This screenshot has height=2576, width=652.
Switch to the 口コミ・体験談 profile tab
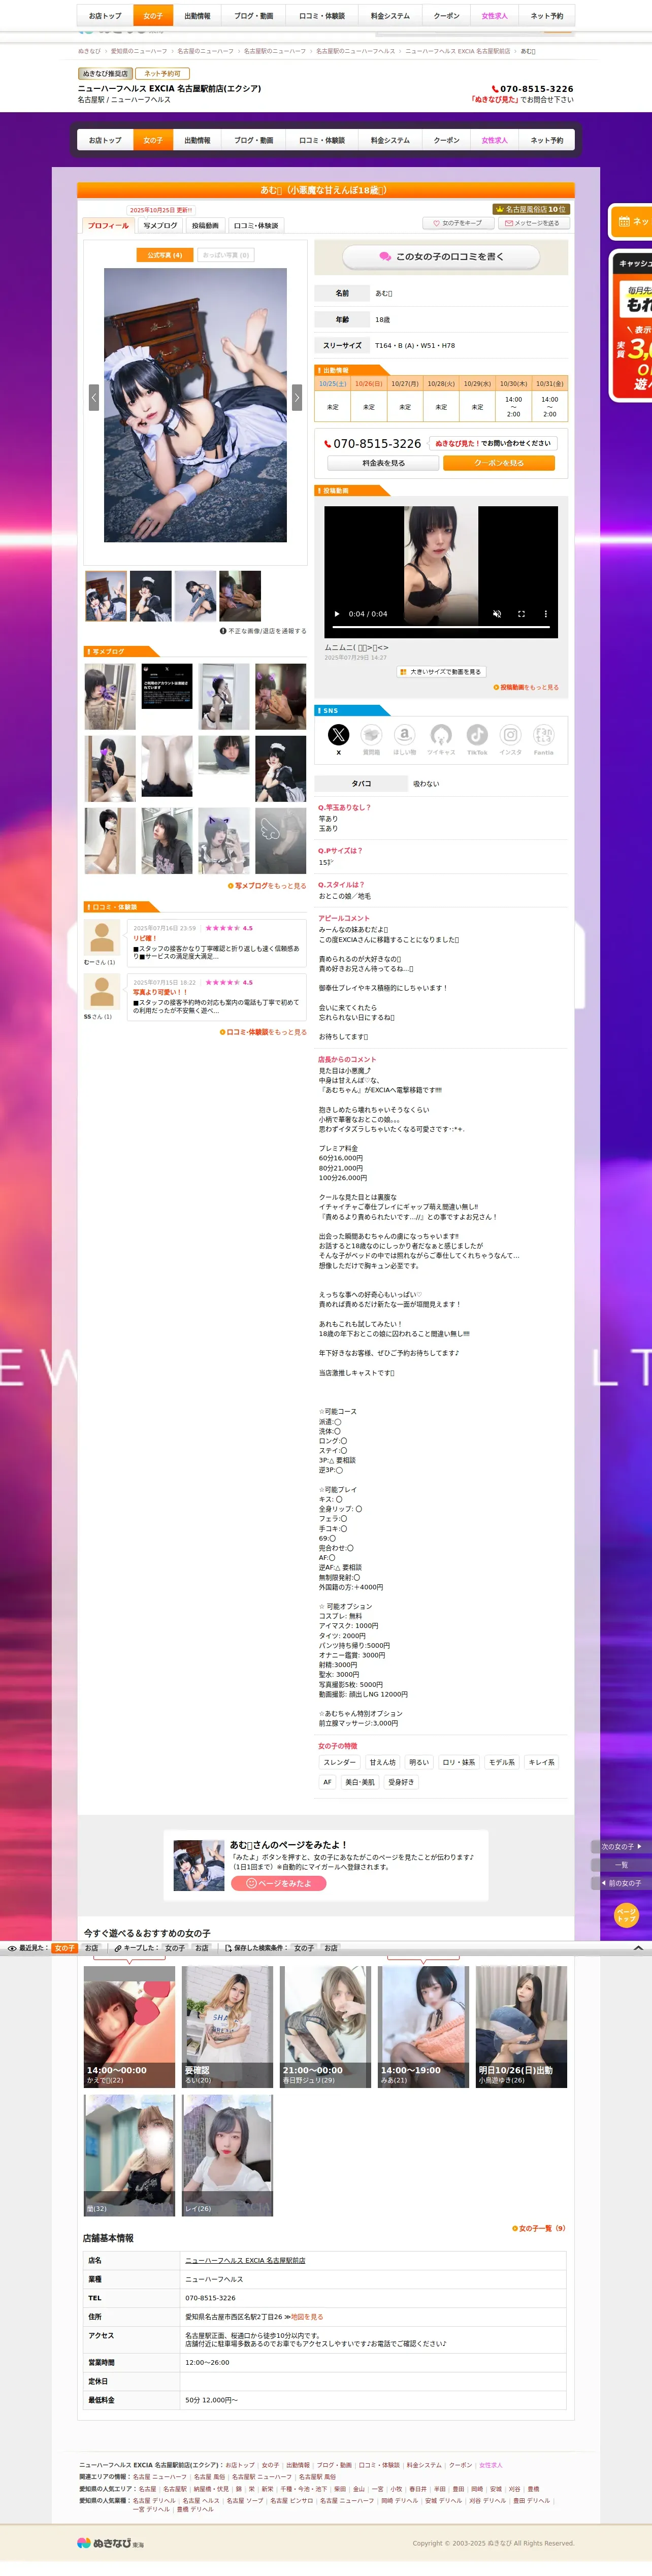click(256, 226)
